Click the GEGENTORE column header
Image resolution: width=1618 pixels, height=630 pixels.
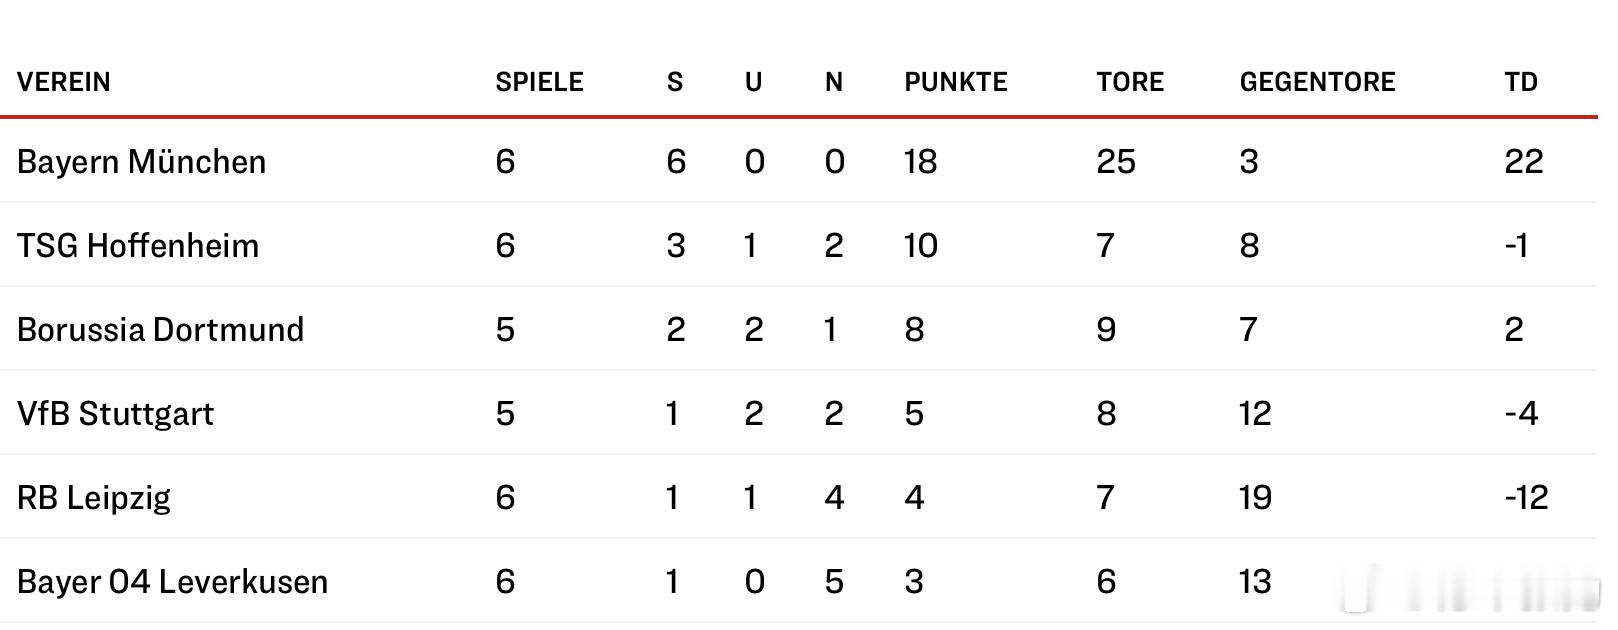(x=1317, y=82)
